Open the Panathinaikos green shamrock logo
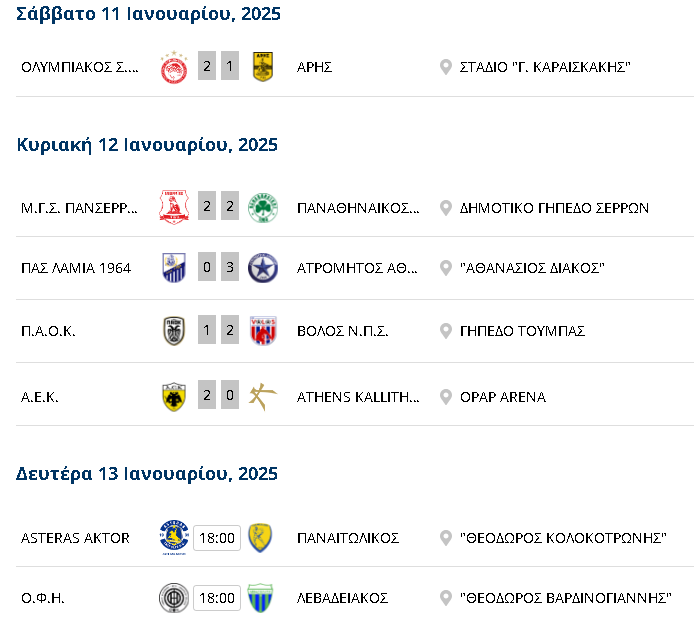The height and width of the screenshot is (627, 694). (263, 208)
